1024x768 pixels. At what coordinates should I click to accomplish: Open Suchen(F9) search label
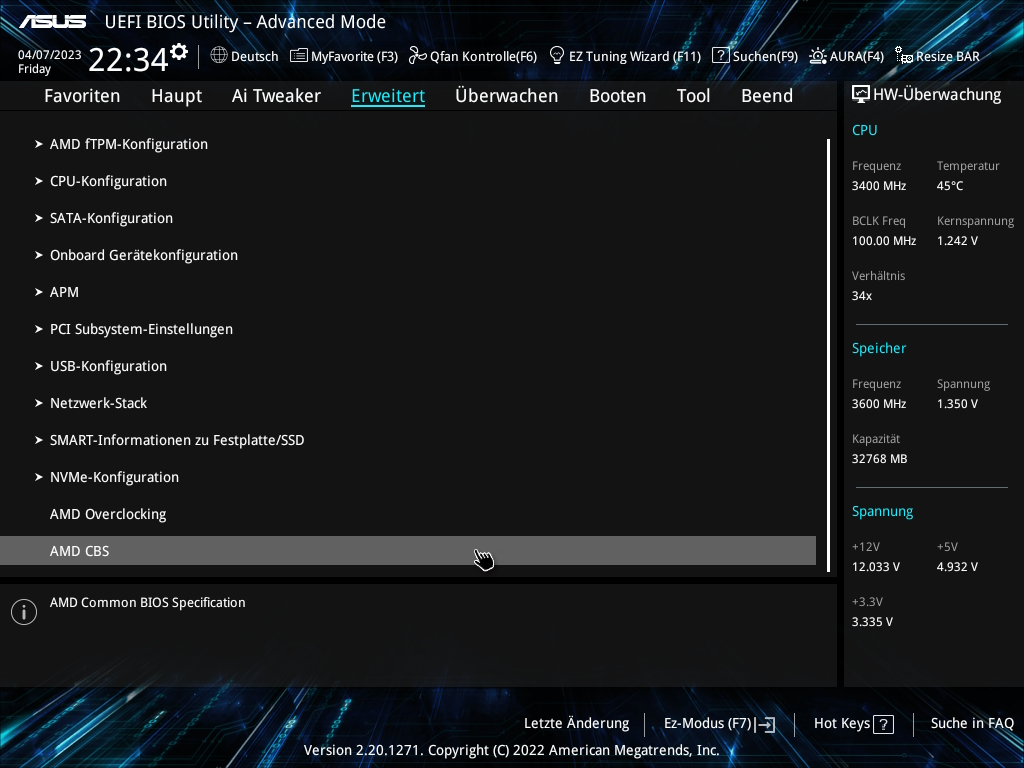[x=765, y=57]
